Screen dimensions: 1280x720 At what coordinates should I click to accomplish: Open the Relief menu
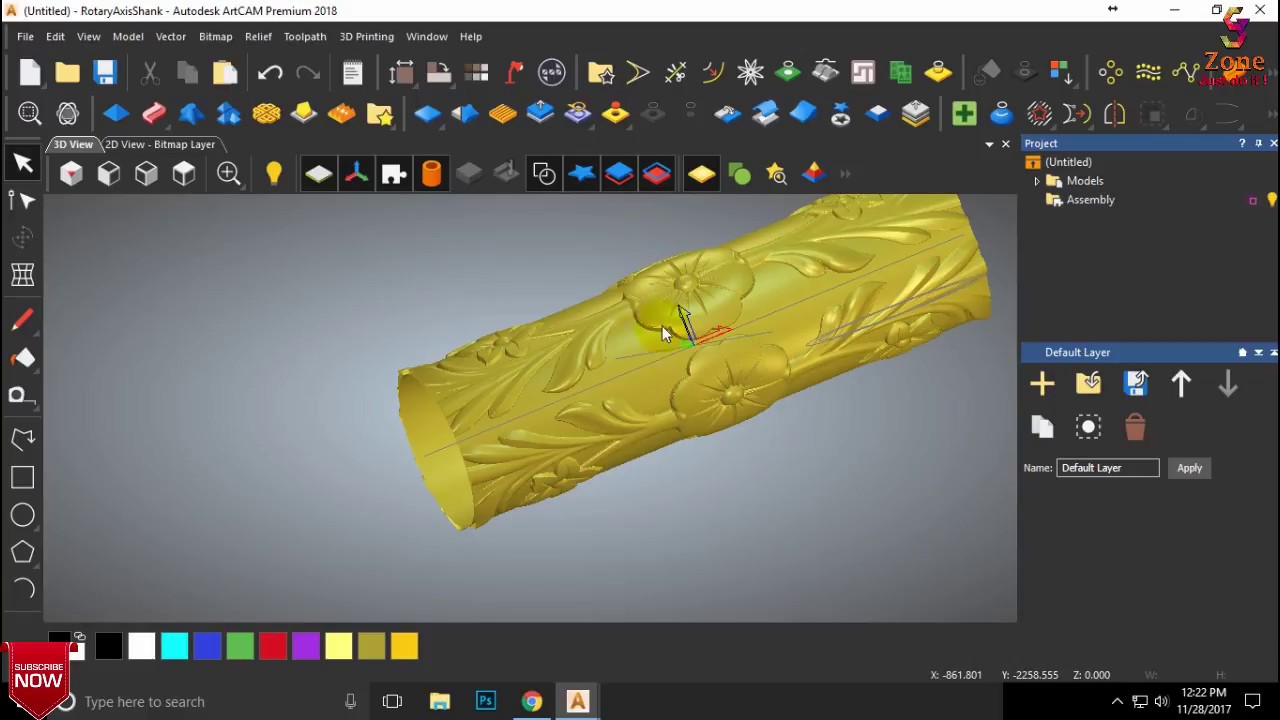(x=258, y=36)
